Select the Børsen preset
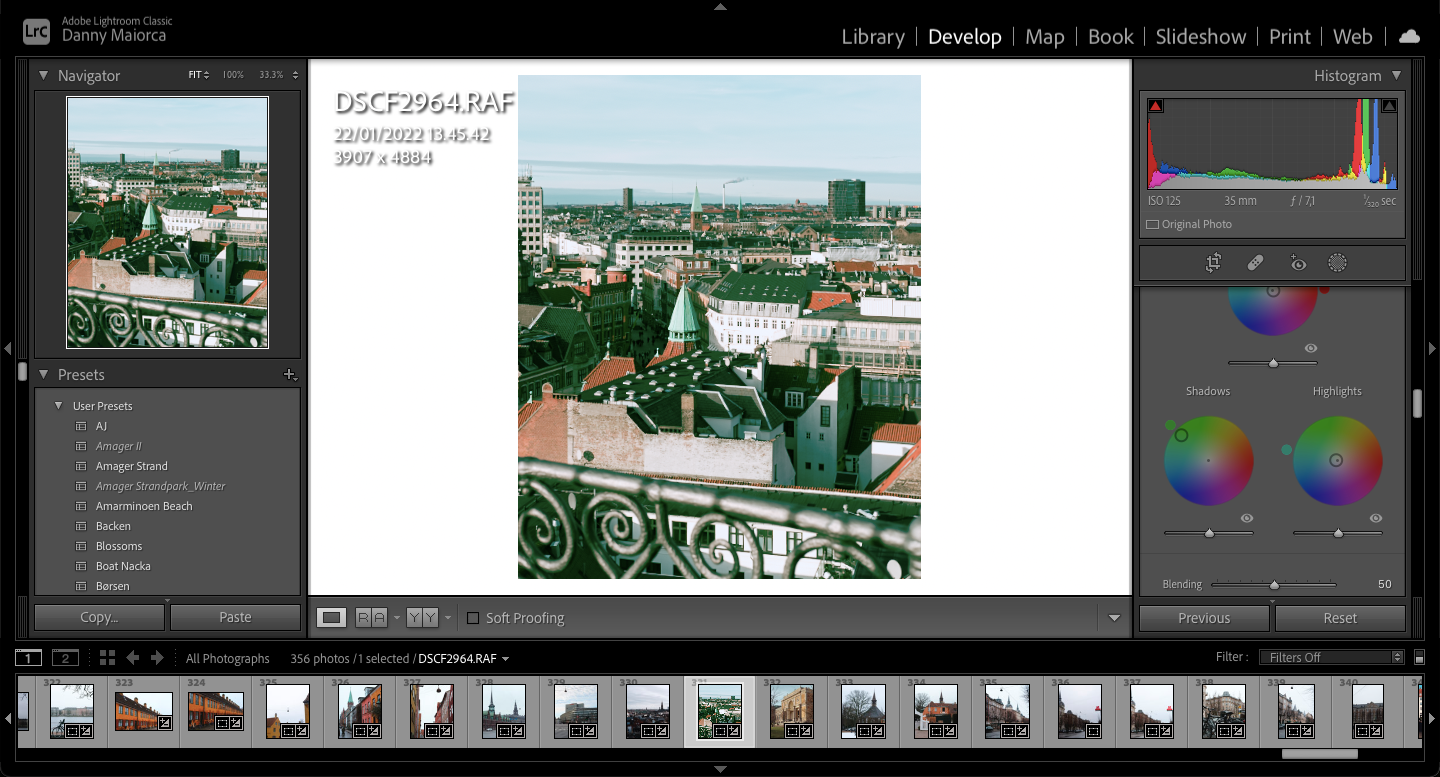1440x777 pixels. pyautogui.click(x=113, y=585)
